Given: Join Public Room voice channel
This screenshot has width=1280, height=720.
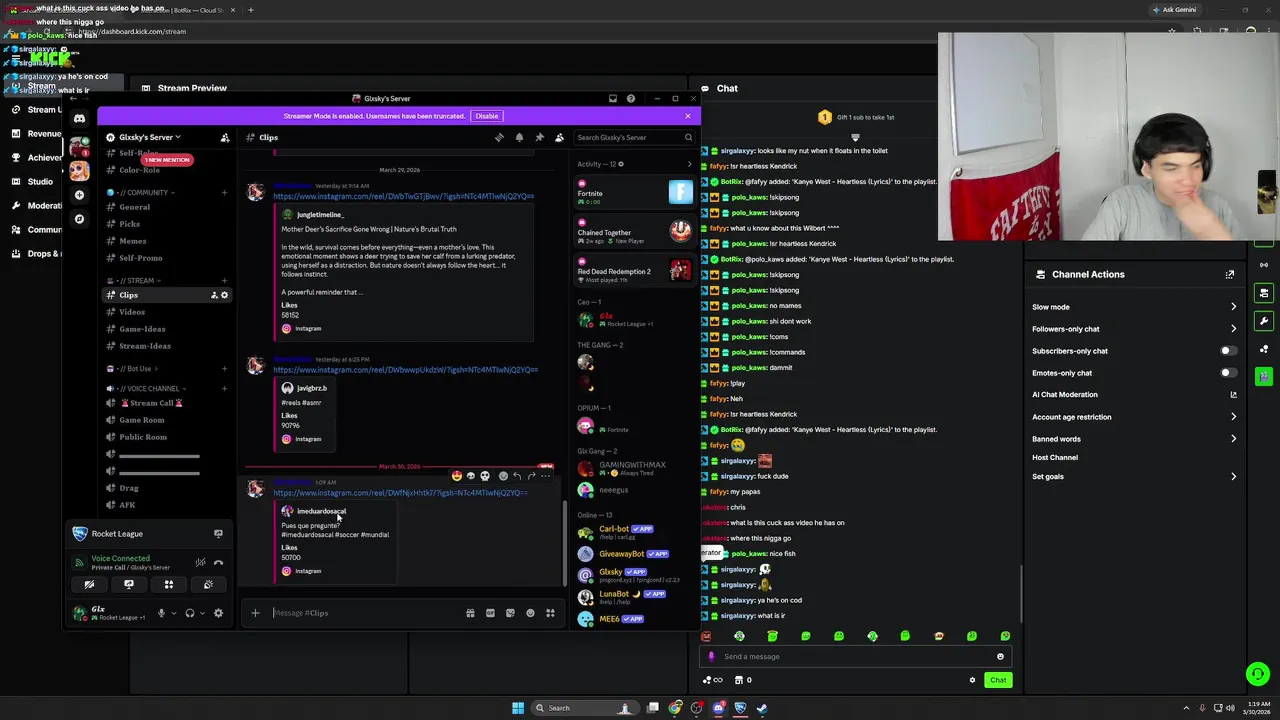Looking at the screenshot, I should (x=142, y=437).
